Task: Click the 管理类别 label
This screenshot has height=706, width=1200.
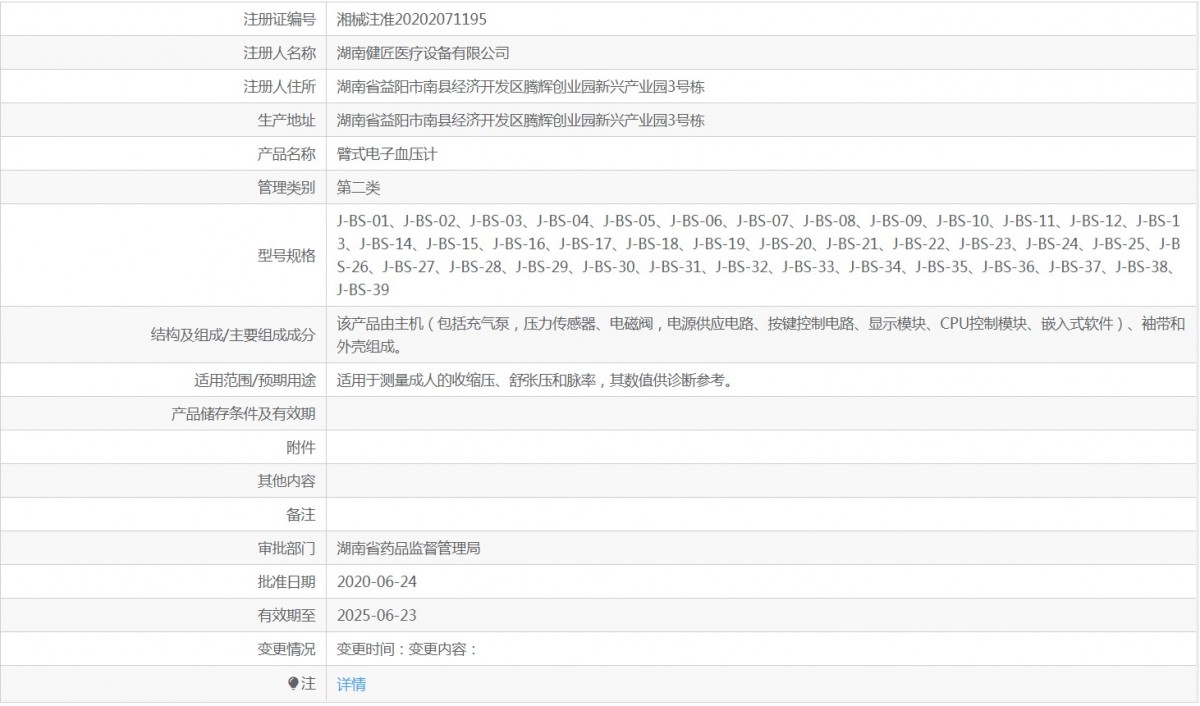Action: coord(286,187)
